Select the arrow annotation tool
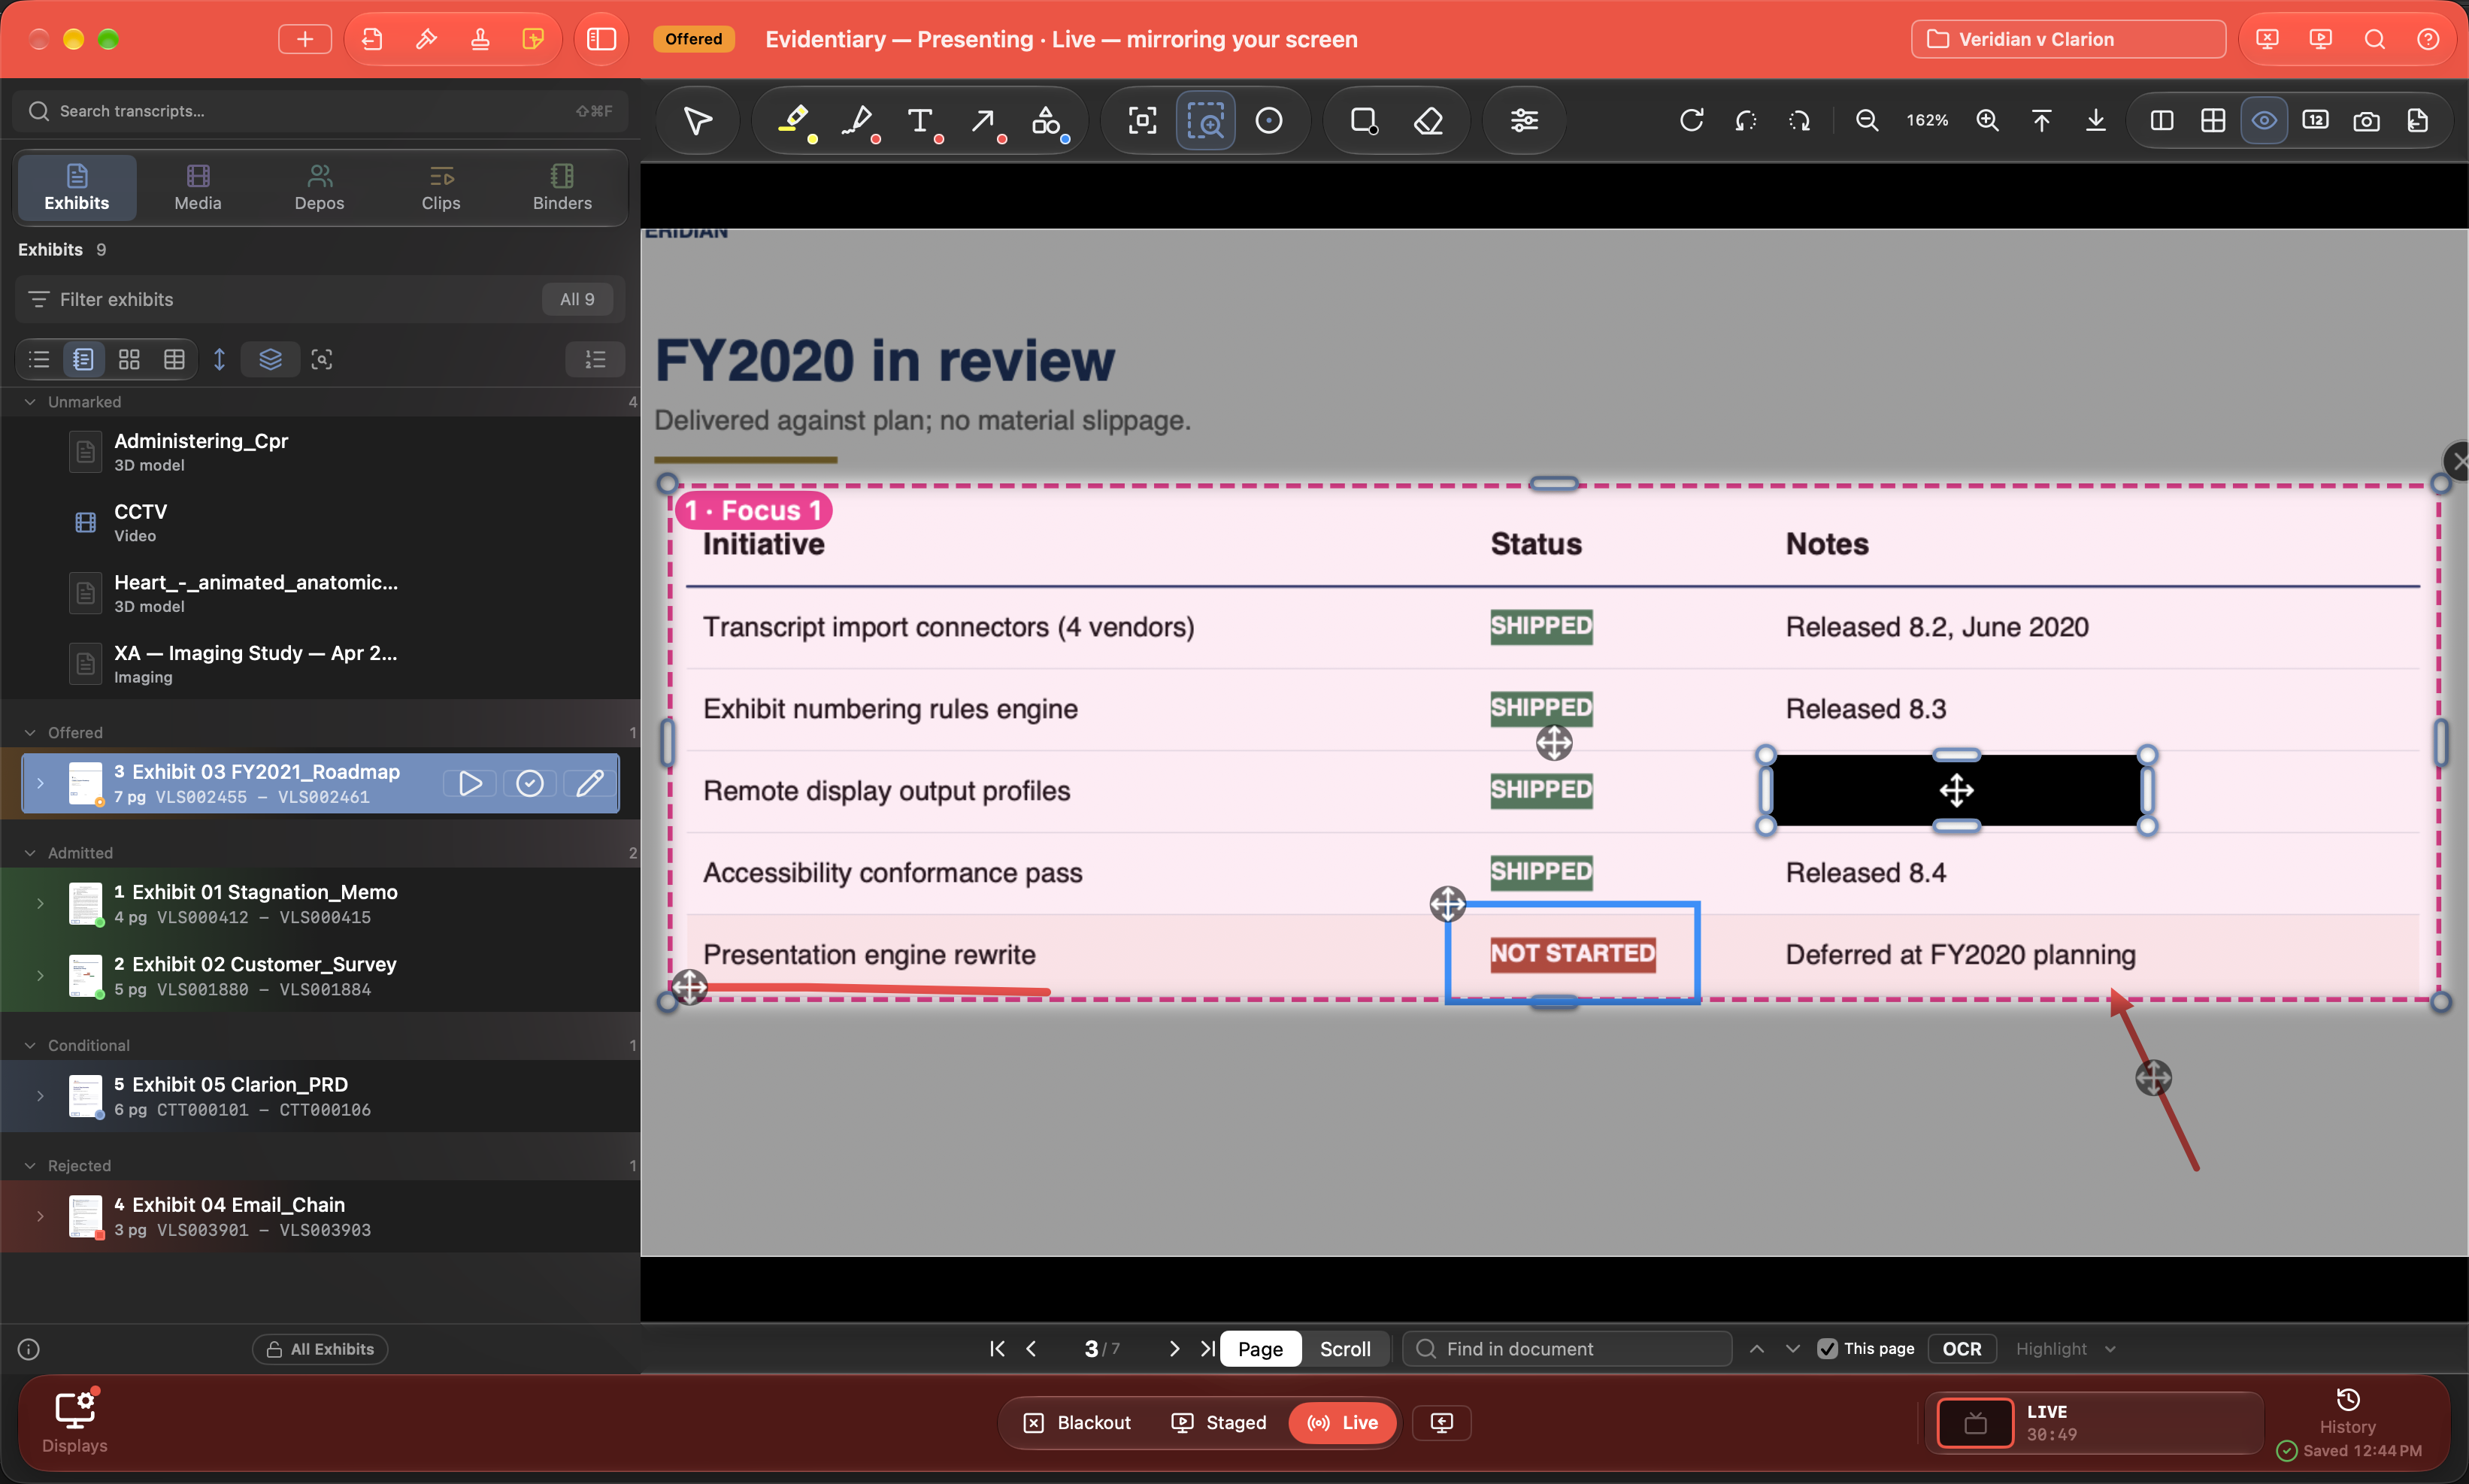Image resolution: width=2469 pixels, height=1484 pixels. click(983, 121)
